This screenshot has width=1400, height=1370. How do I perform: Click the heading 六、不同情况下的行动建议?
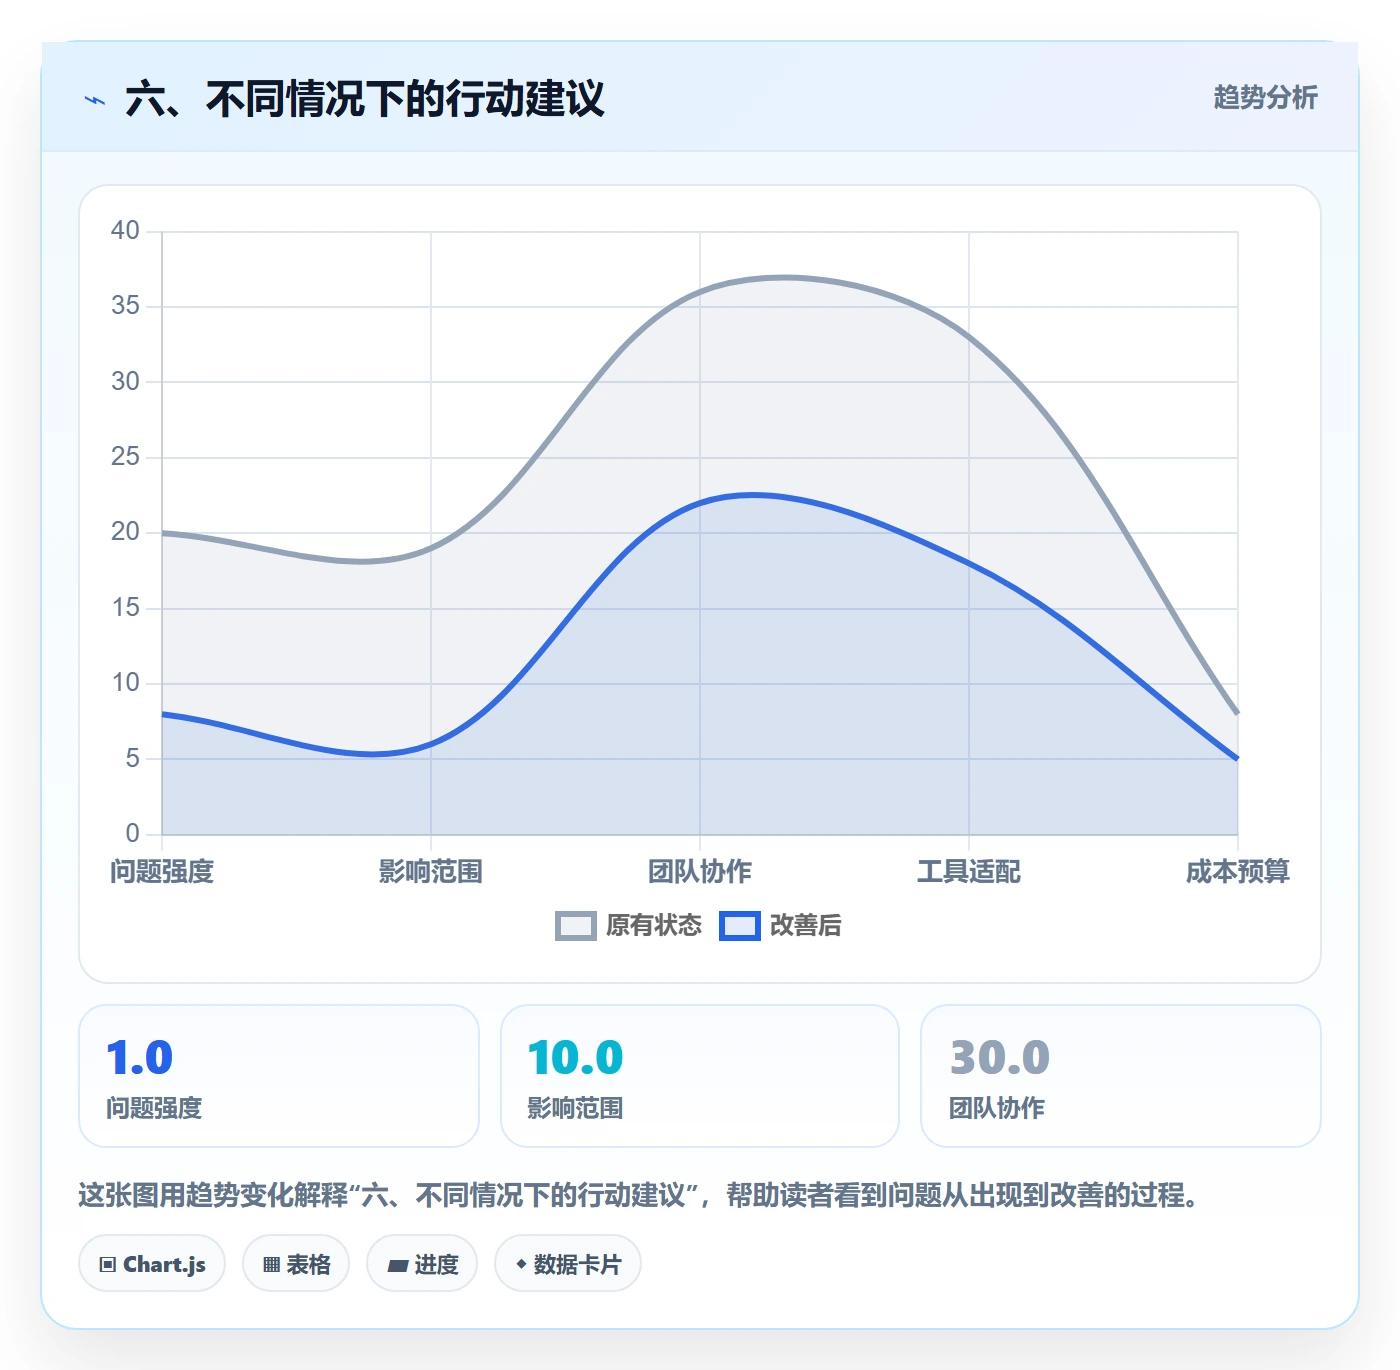point(365,99)
